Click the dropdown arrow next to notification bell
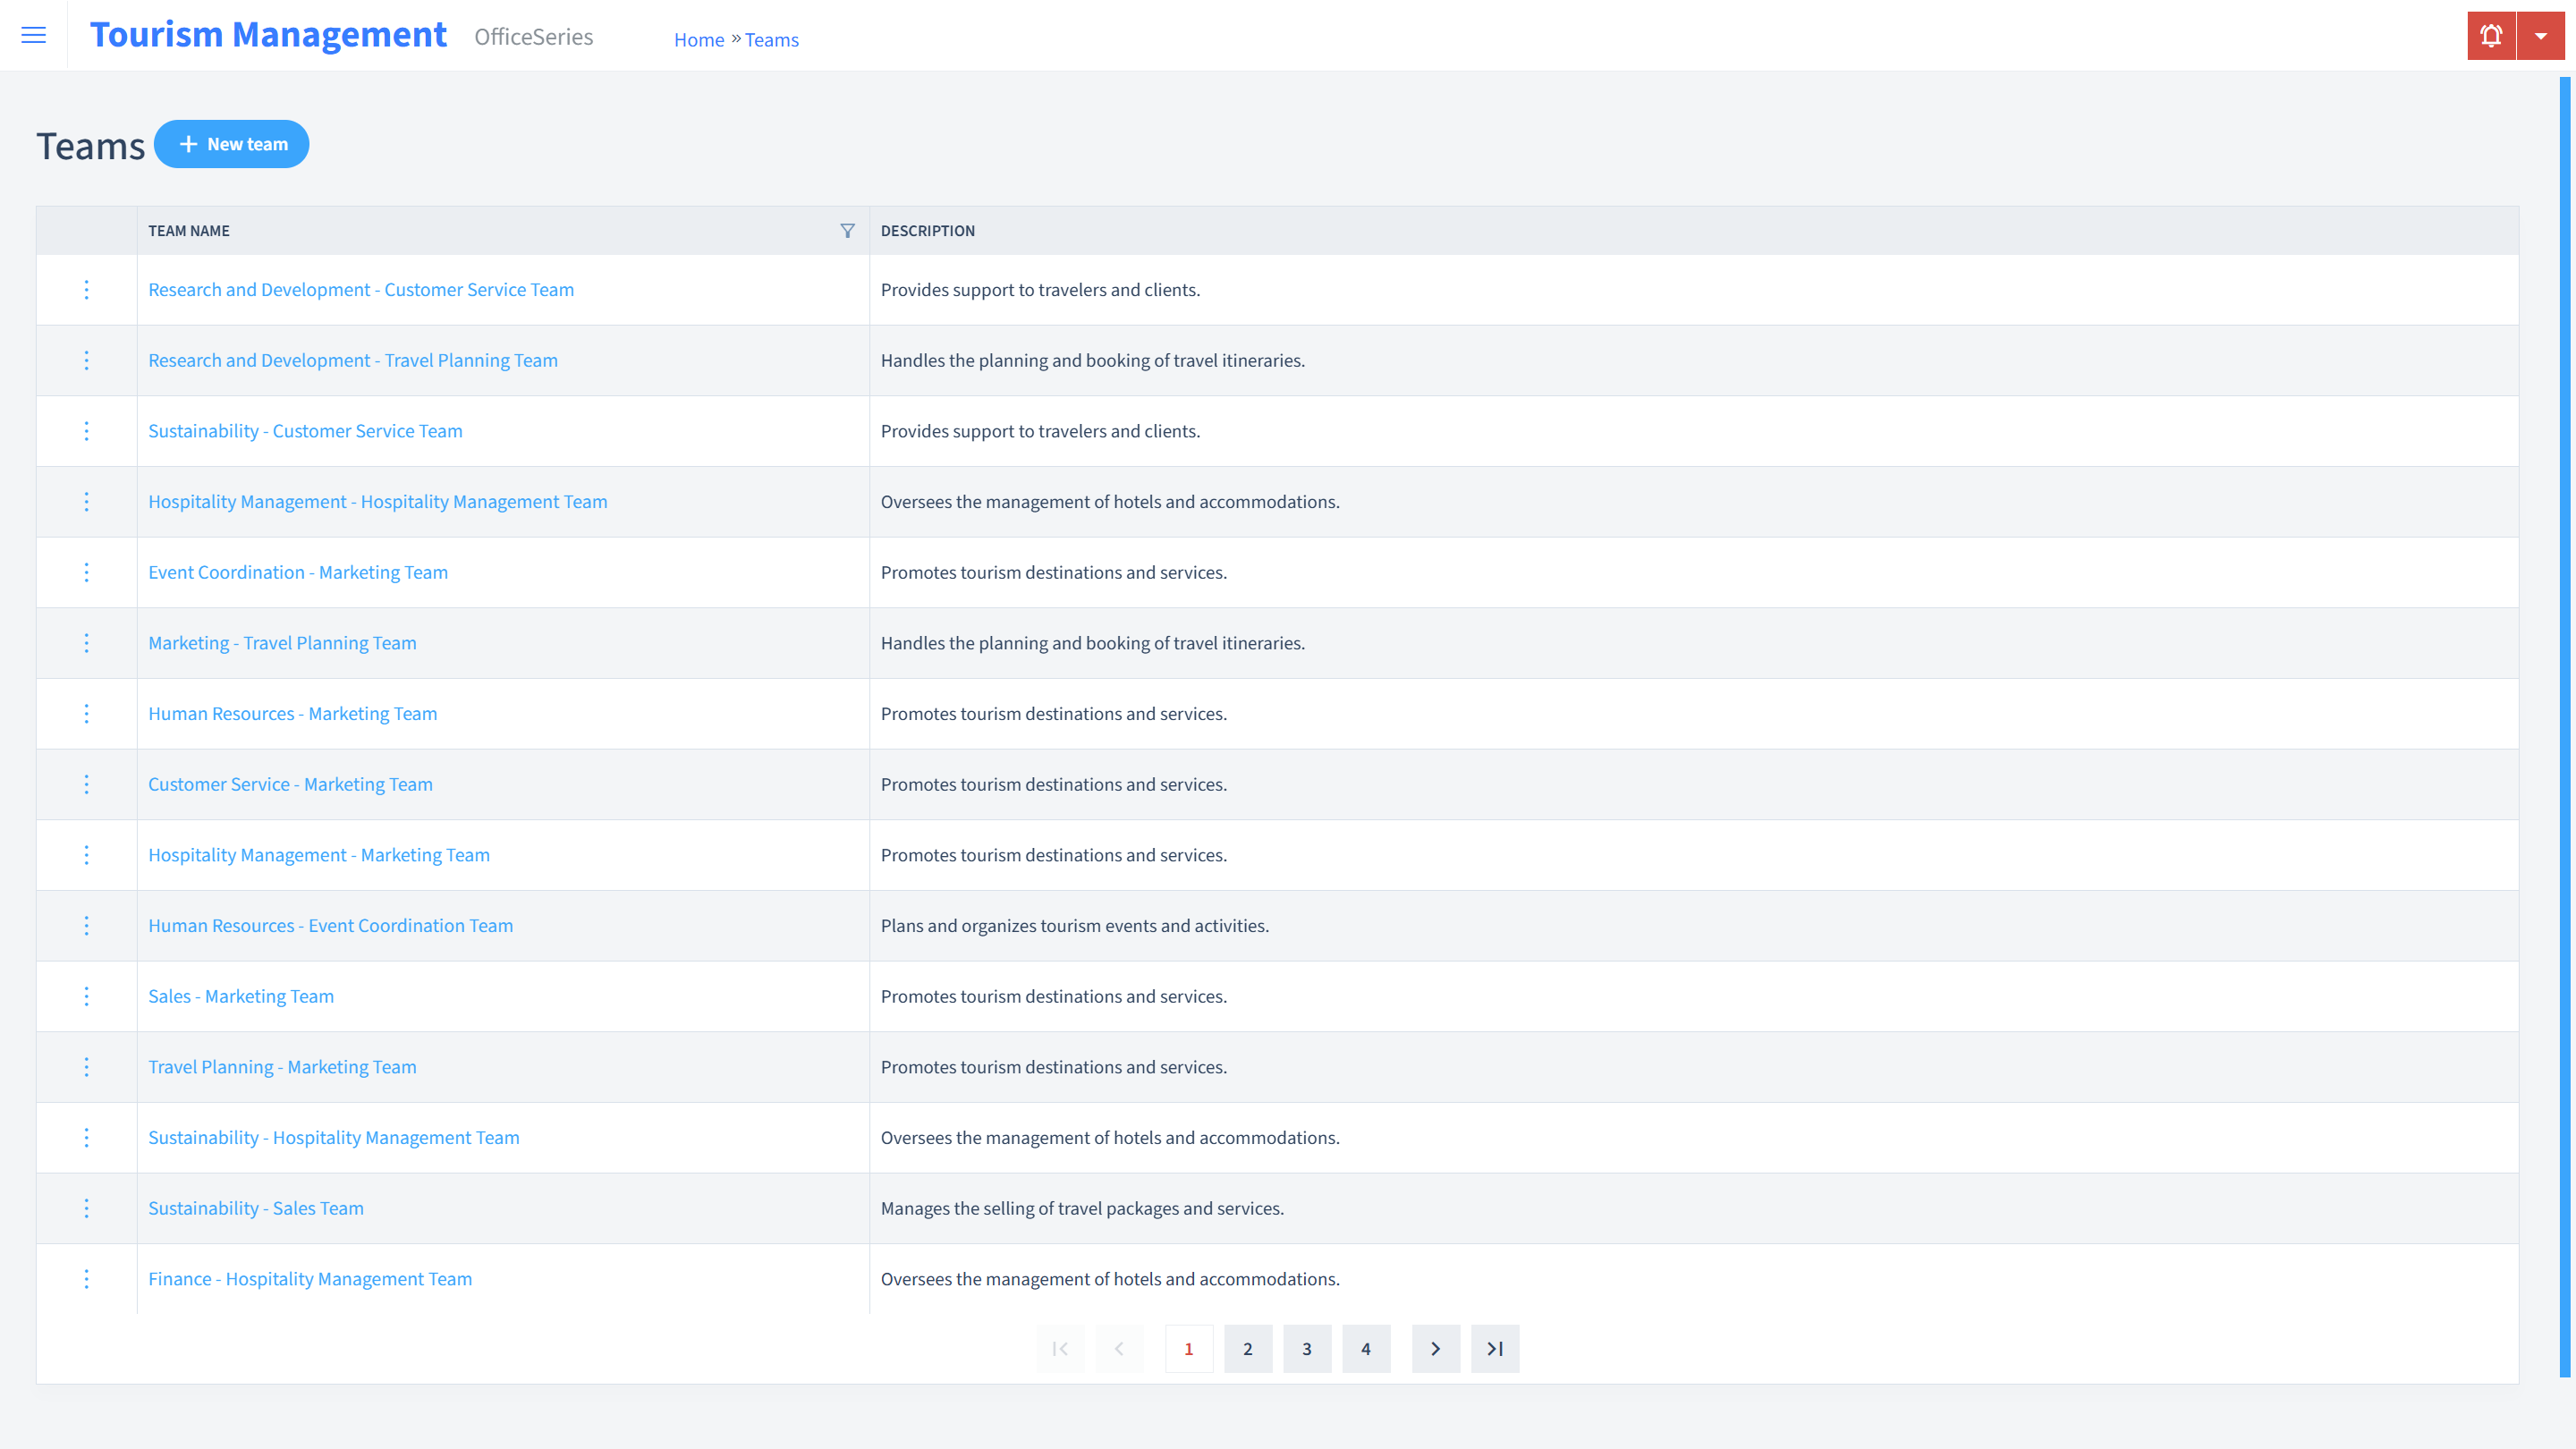Viewport: 2576px width, 1449px height. (2540, 36)
